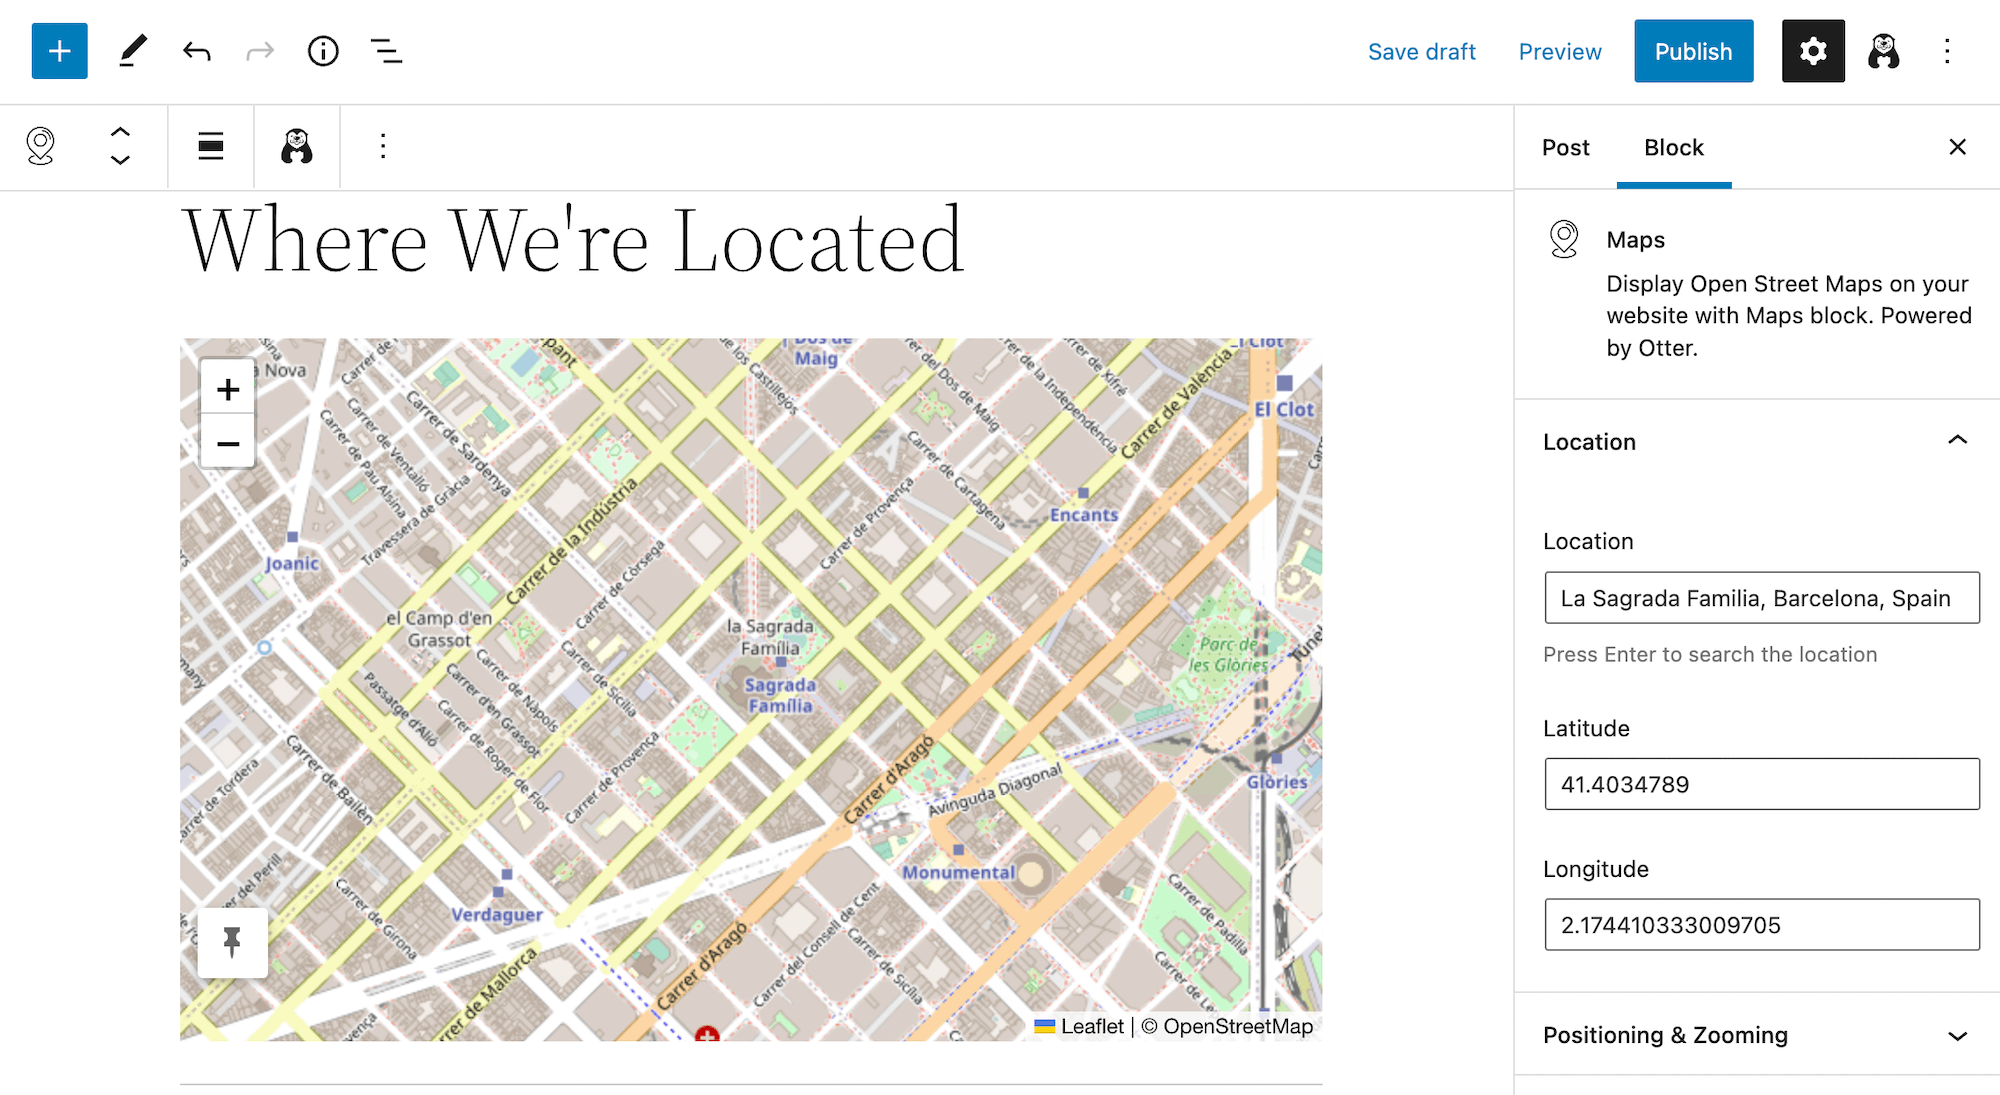Zoom in the map with plus button
Viewport: 2000px width, 1095px height.
(x=228, y=389)
